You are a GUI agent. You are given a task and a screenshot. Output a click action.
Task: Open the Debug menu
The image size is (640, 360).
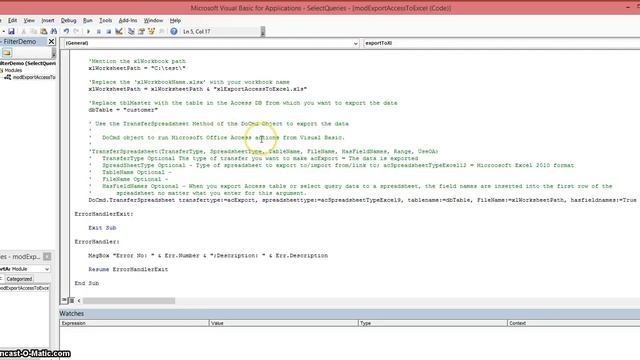click(69, 20)
